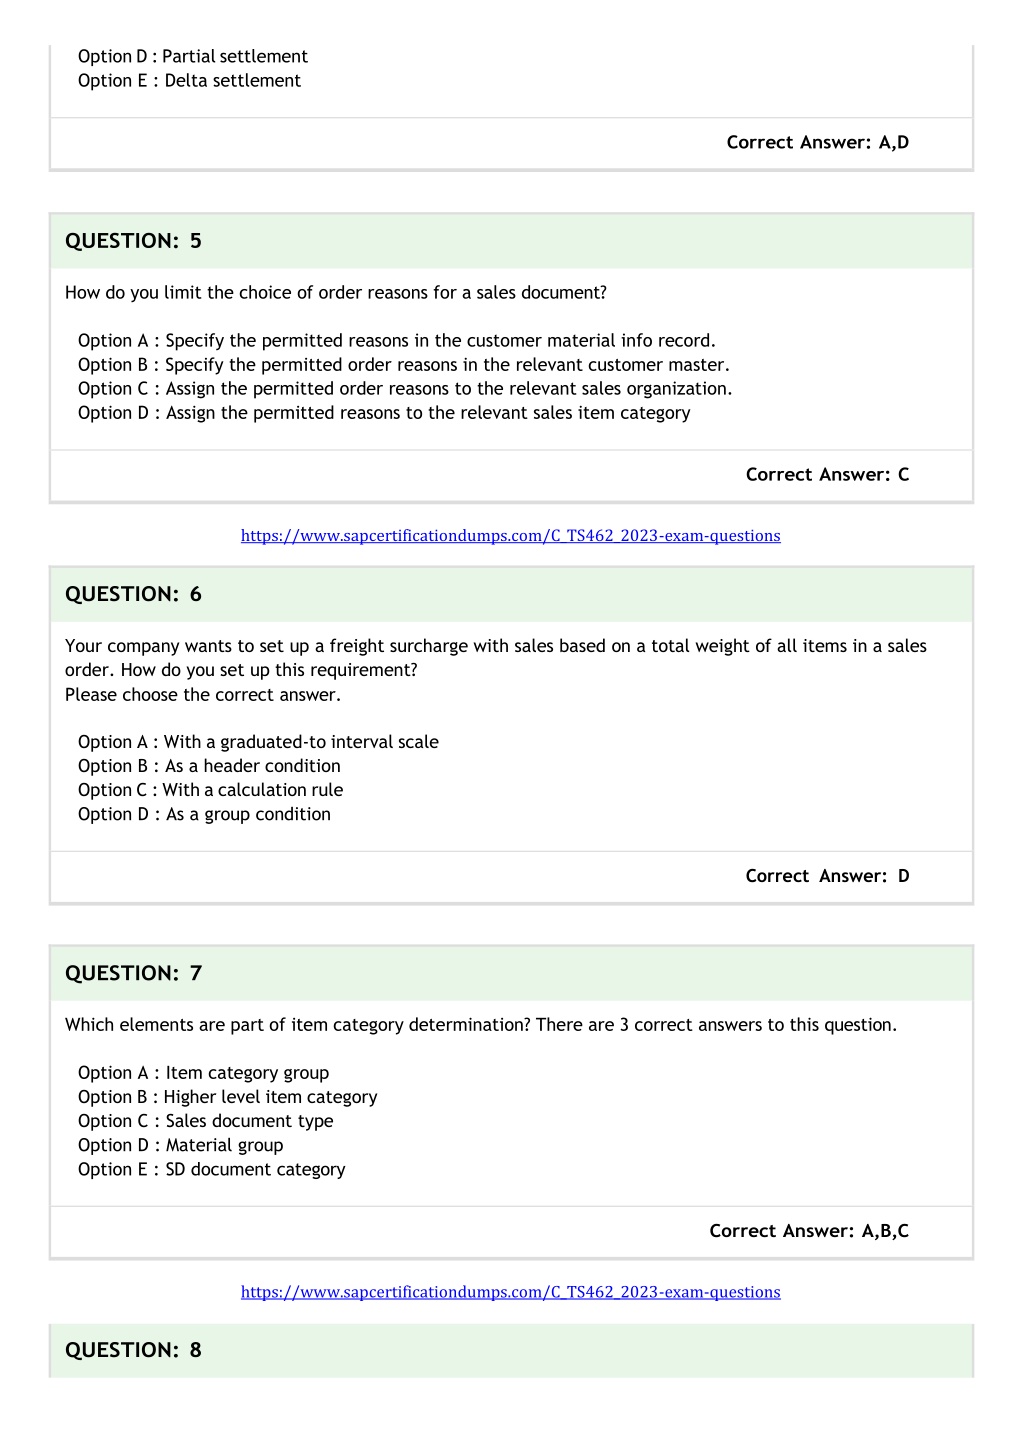This screenshot has height=1447, width=1024.
Task: Select Option C: With a calculation rule
Action: pyautogui.click(x=210, y=790)
